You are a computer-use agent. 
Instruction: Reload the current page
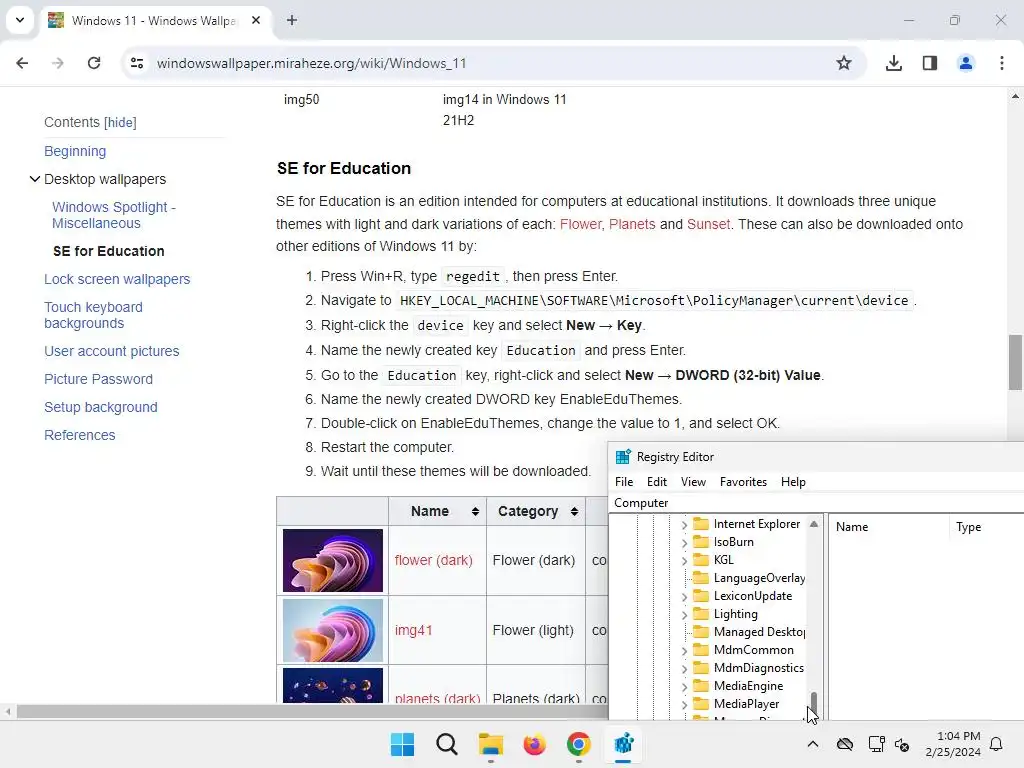[x=94, y=63]
